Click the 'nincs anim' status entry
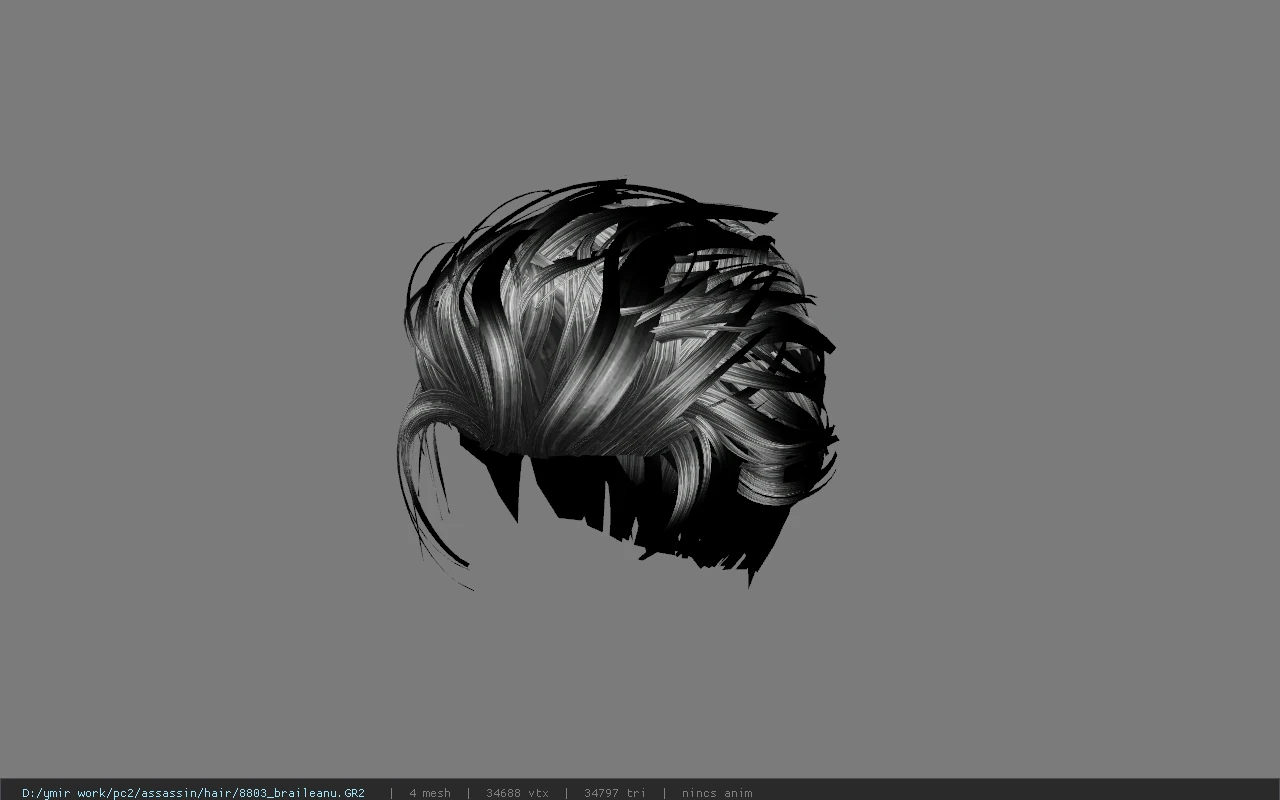 pos(717,793)
